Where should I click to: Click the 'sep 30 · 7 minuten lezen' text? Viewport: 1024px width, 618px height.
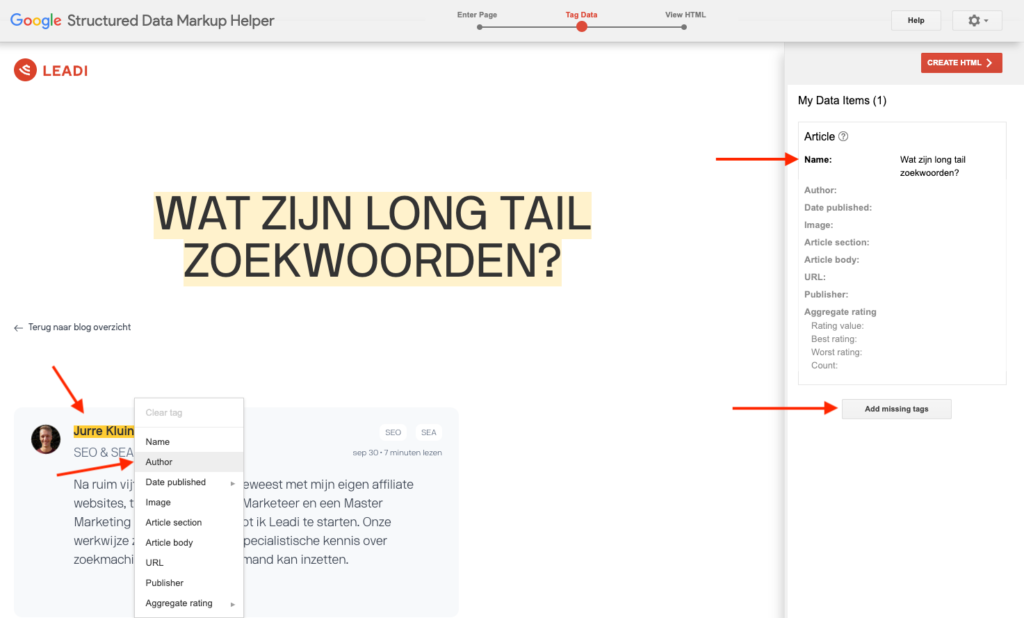pos(397,453)
